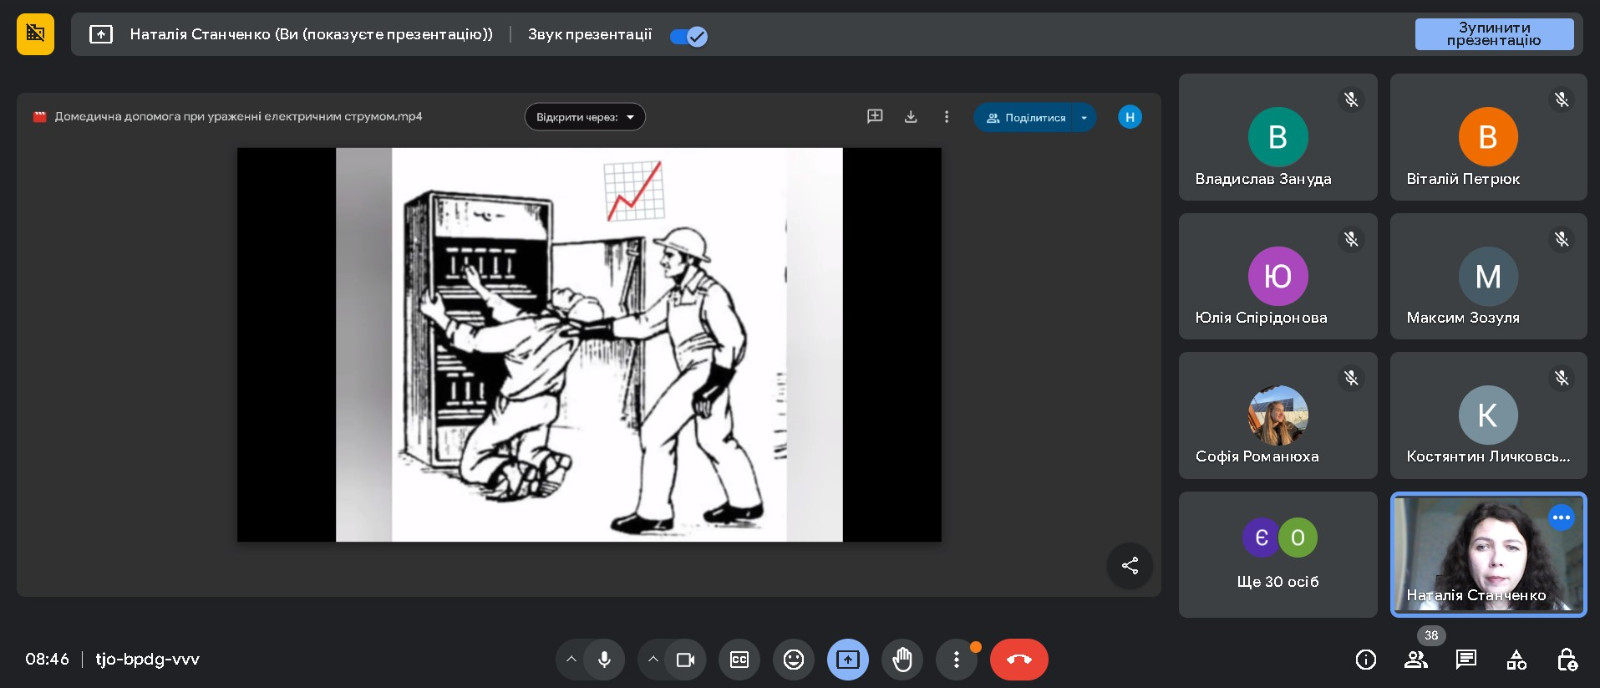Select the 'Ще 30 осіб' participants tile

tap(1277, 555)
